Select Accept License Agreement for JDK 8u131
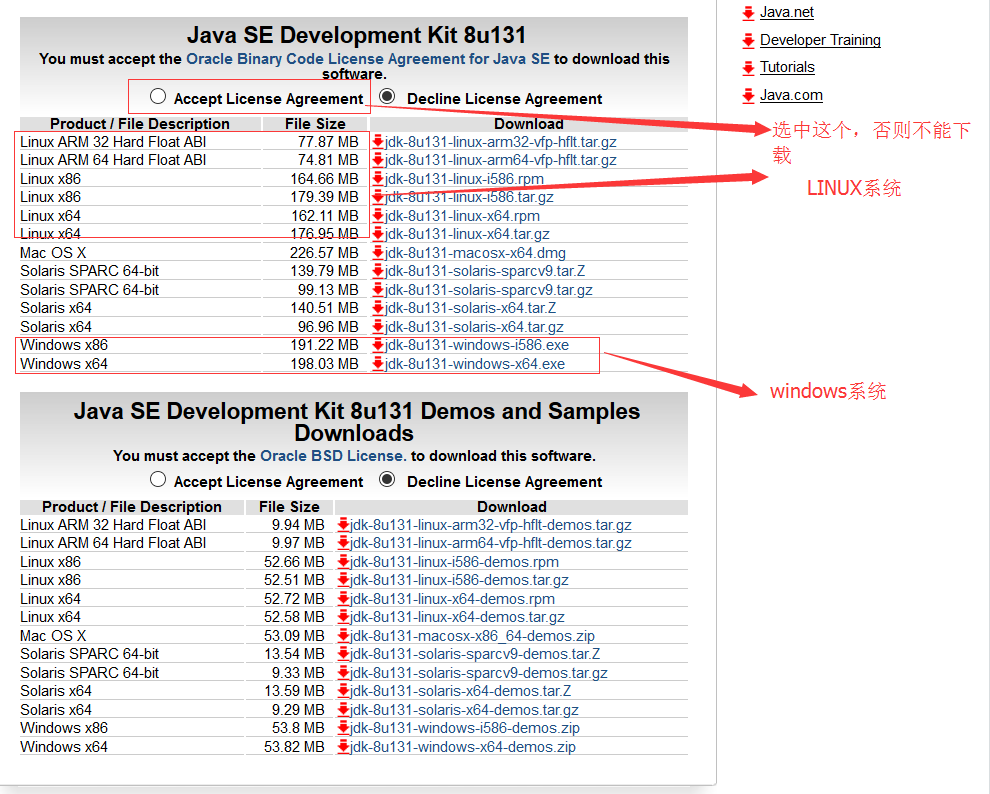 (158, 97)
